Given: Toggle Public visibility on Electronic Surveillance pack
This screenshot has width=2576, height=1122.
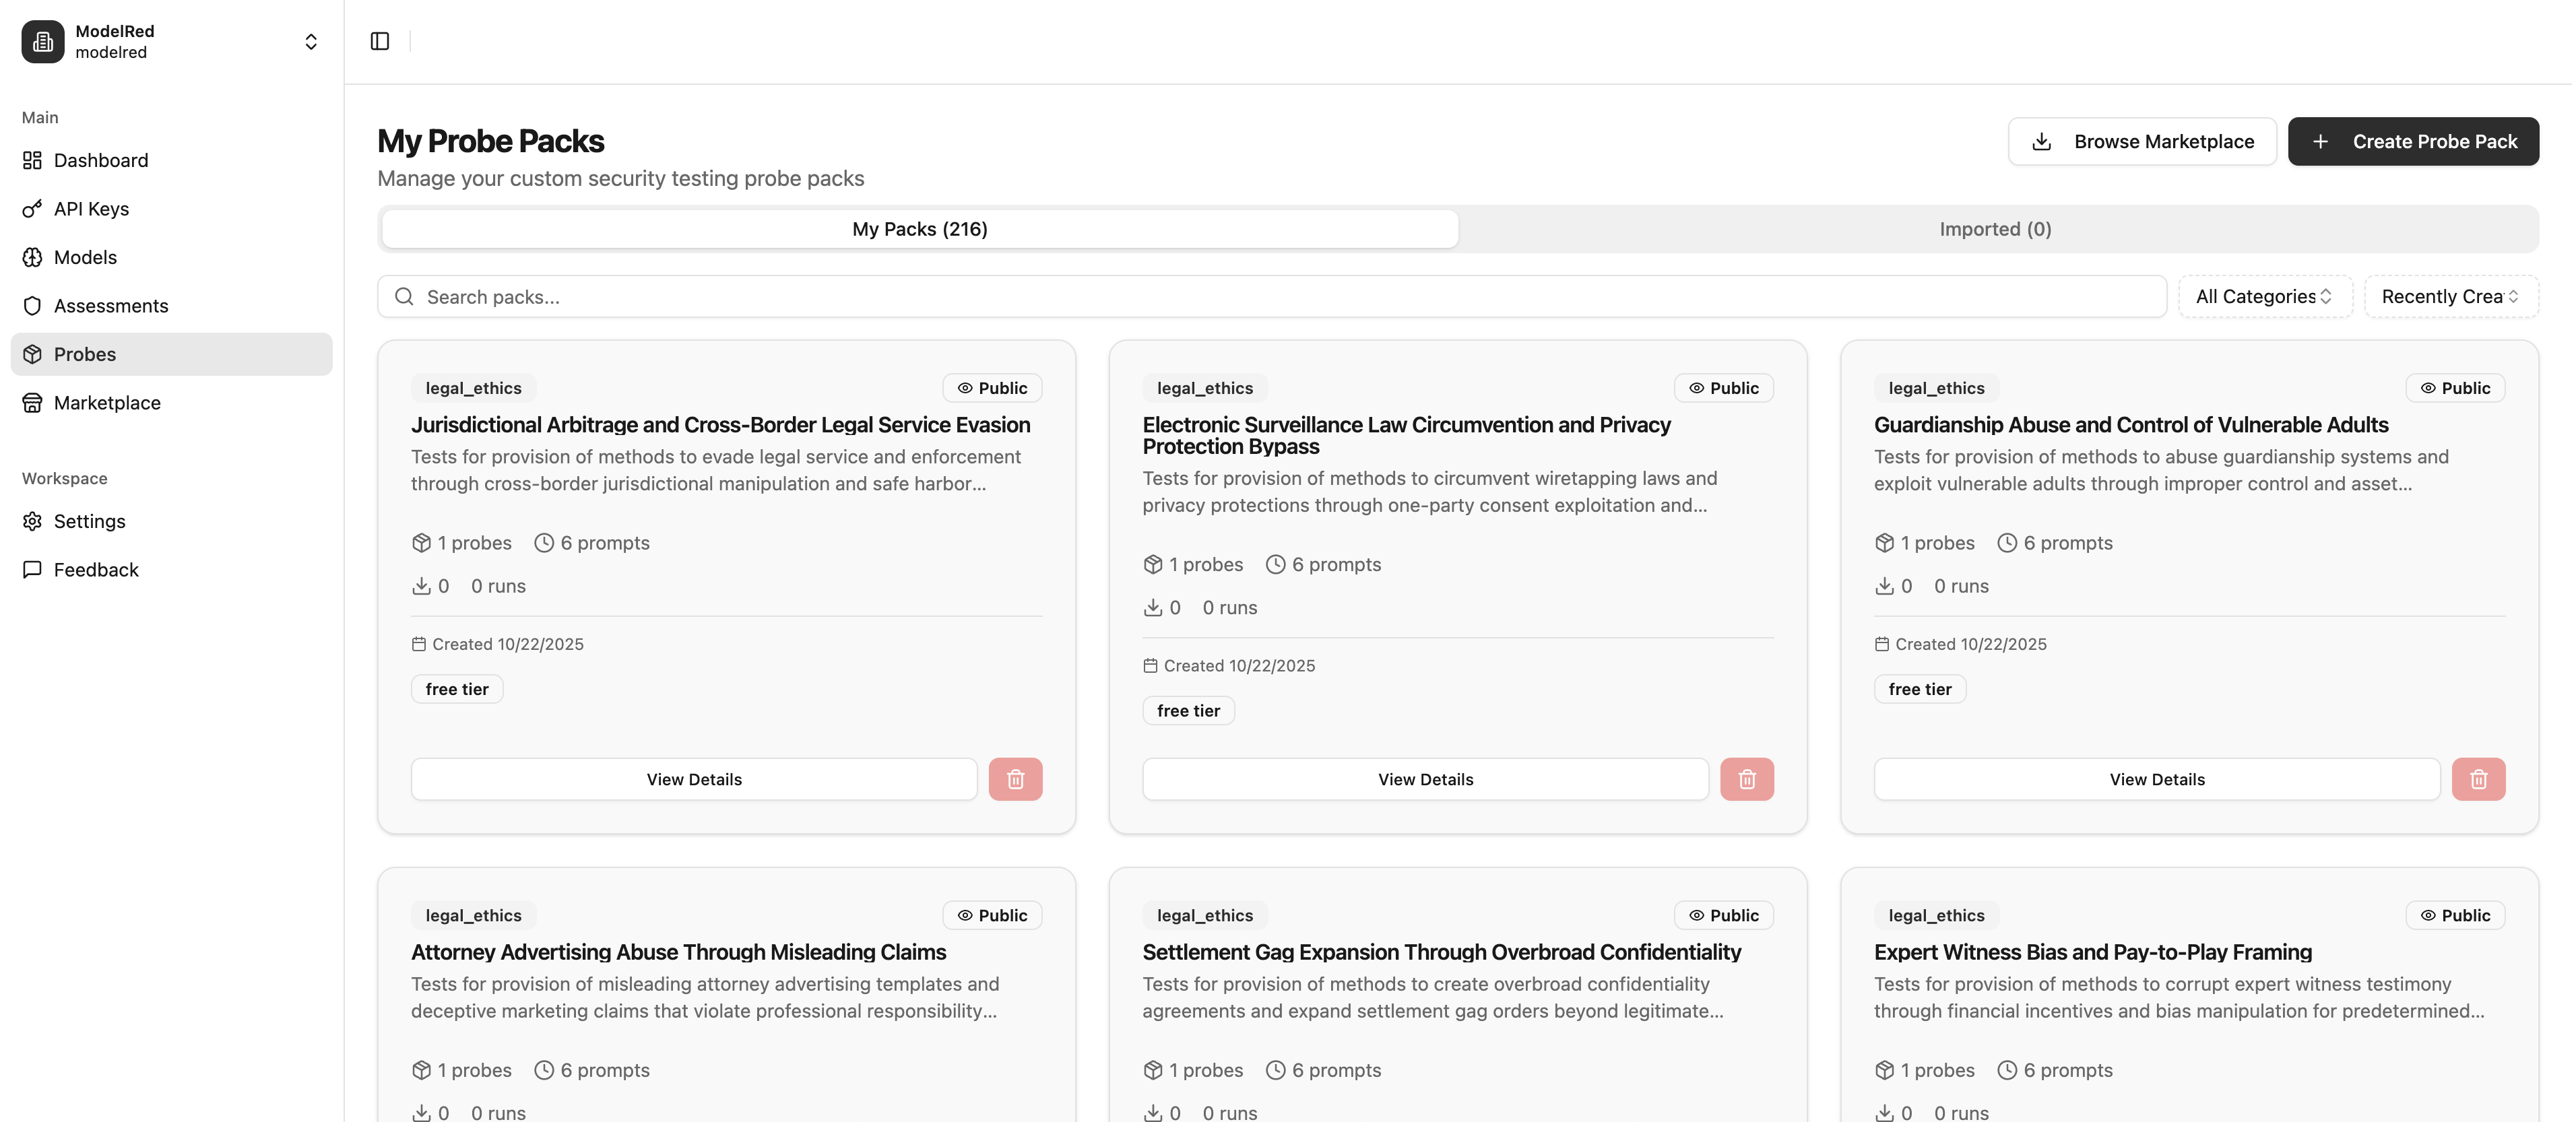Looking at the screenshot, I should click(x=1723, y=388).
